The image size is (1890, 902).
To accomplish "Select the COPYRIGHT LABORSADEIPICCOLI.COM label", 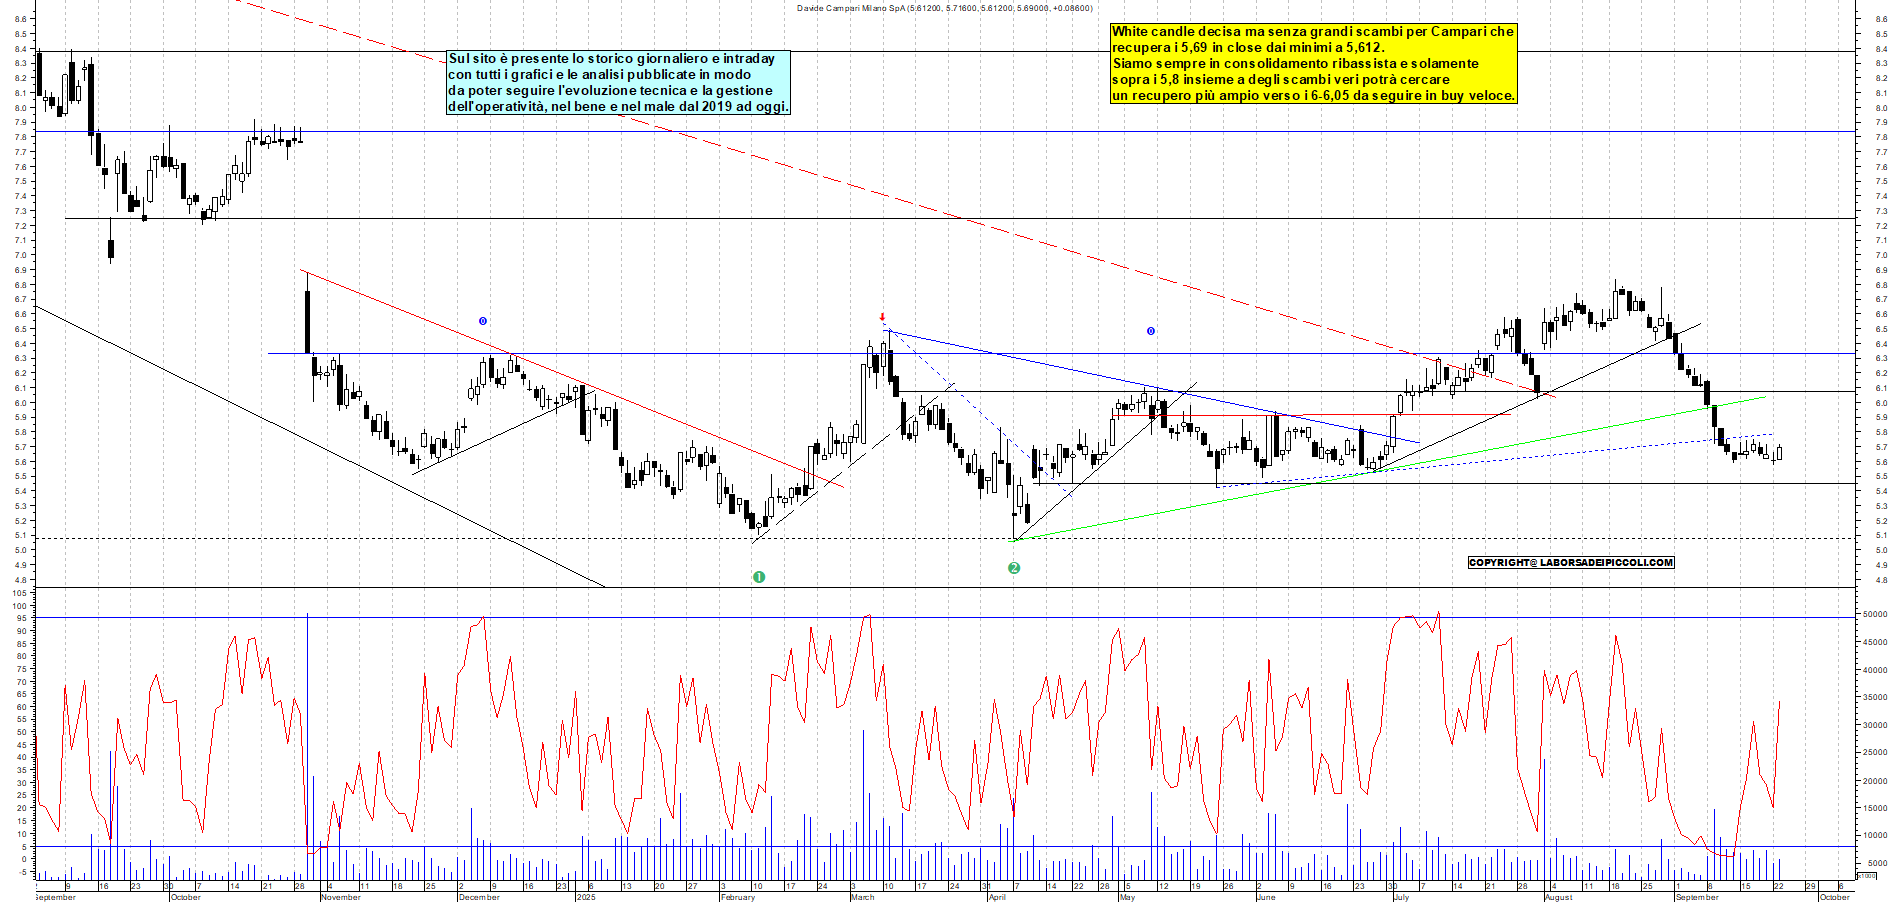I will (1571, 562).
